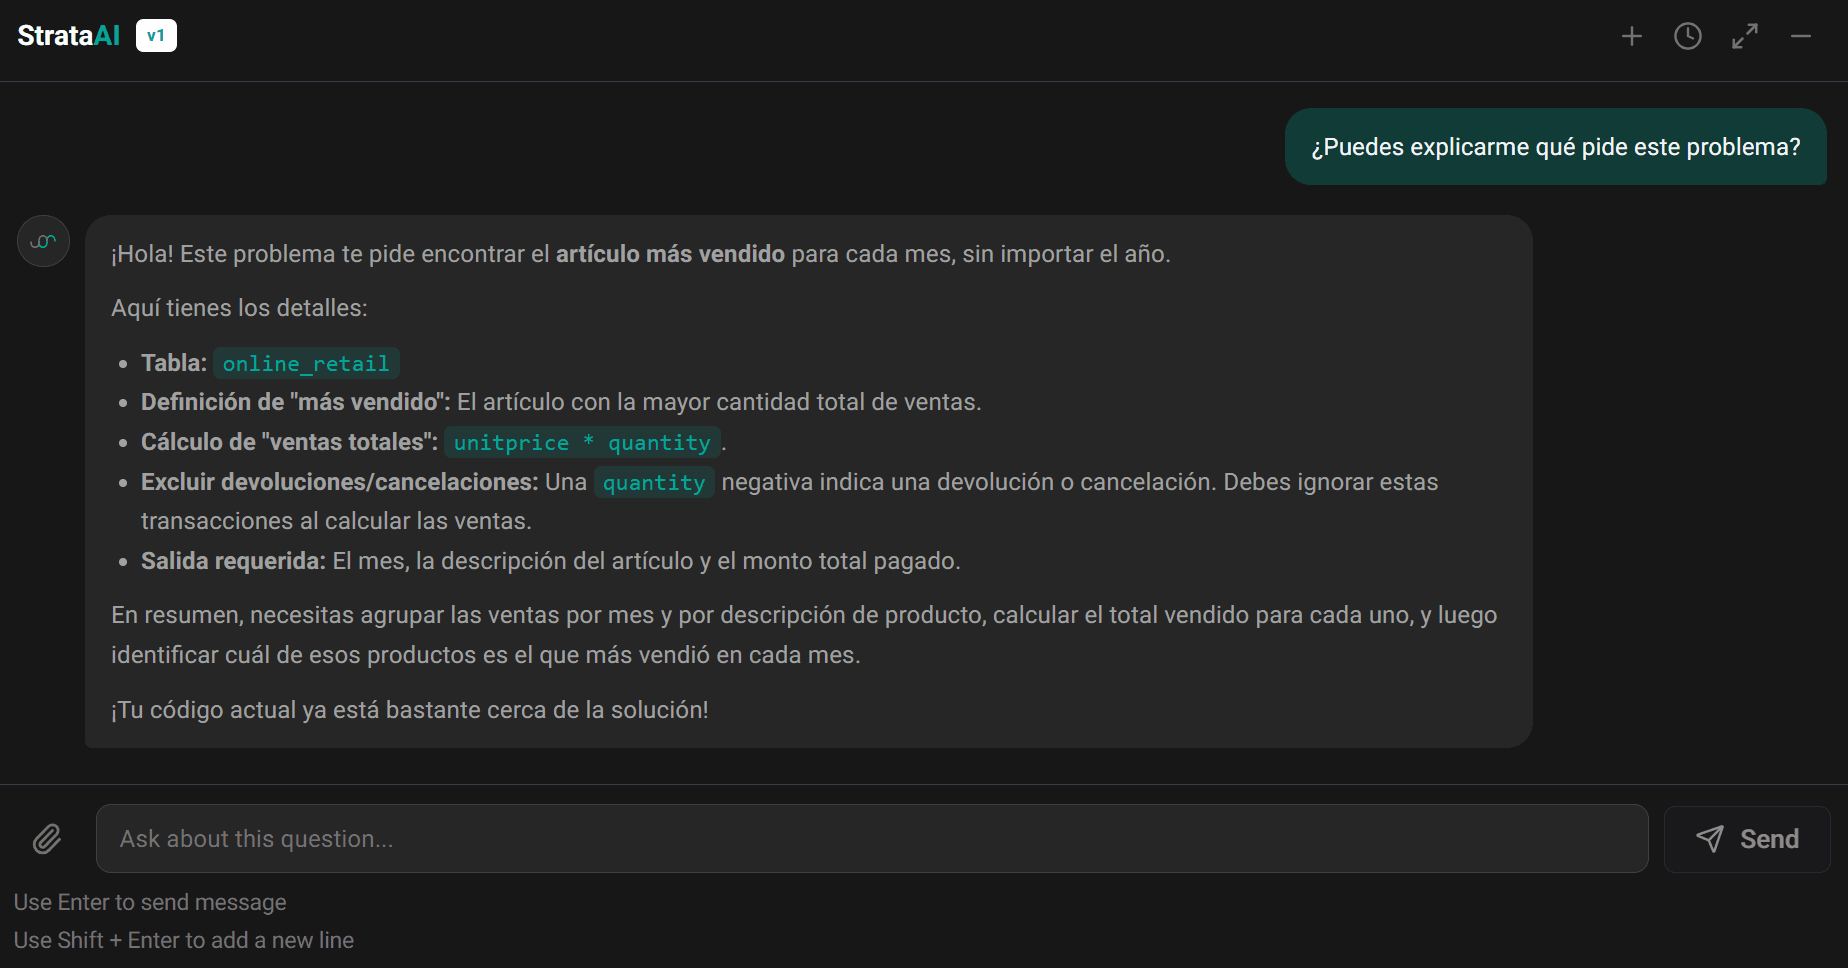This screenshot has width=1848, height=968.
Task: Click the v1 version badge
Action: (x=156, y=36)
